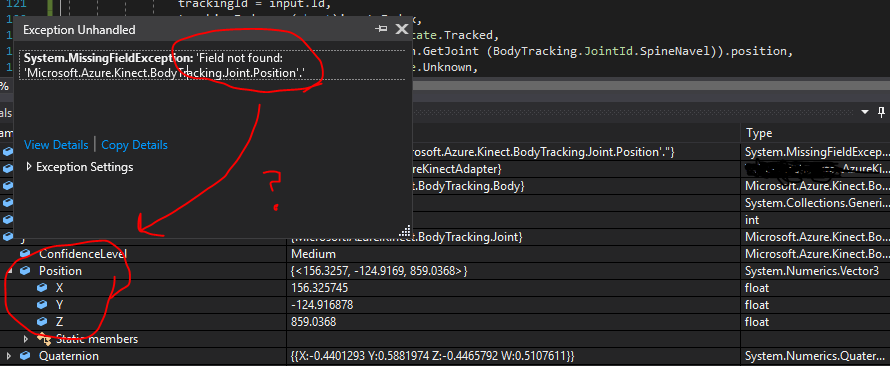
Task: Click the Z field icon
Action: [41, 322]
